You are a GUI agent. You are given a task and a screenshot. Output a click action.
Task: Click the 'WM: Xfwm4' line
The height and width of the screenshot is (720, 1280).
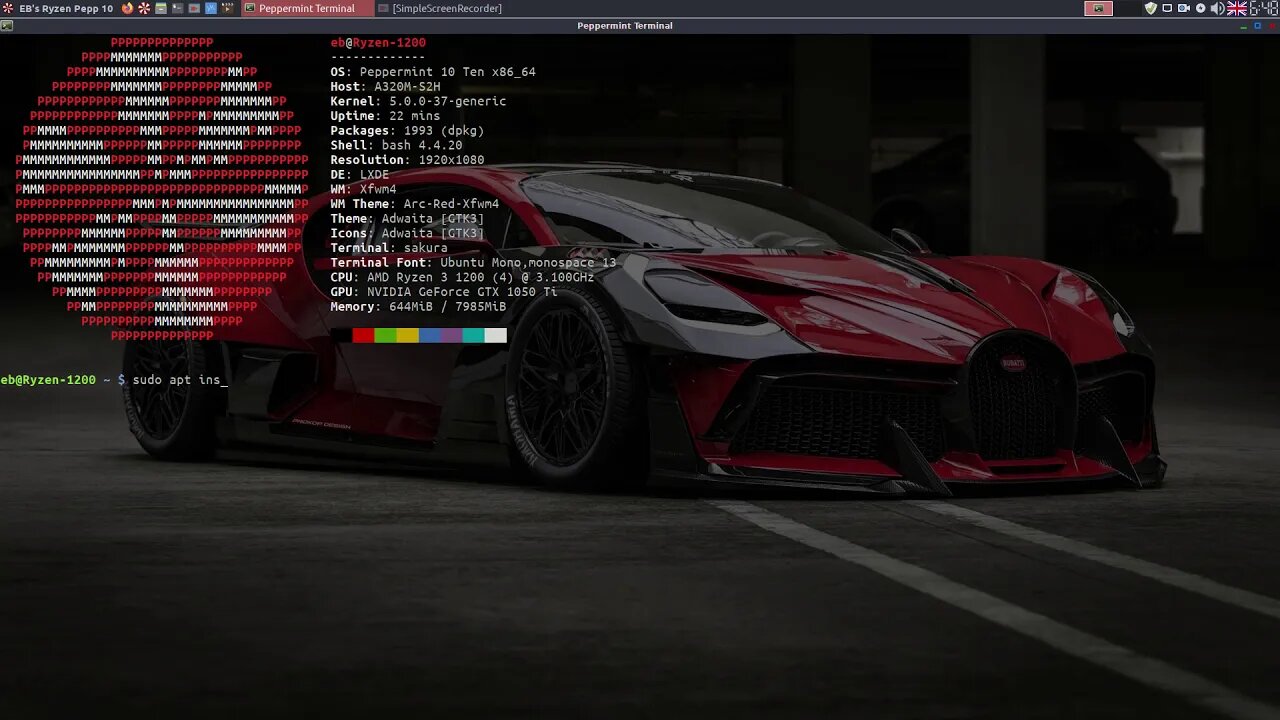coord(363,189)
